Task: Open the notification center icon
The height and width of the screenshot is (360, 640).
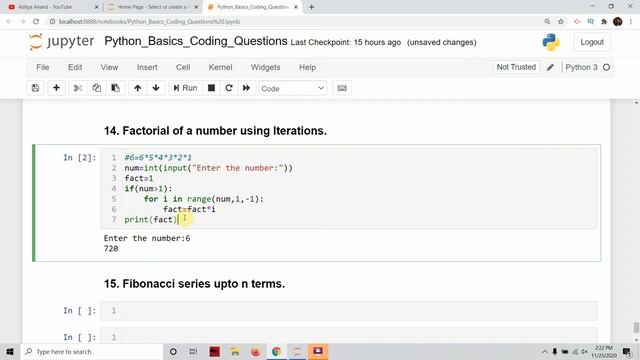Action: coord(627,351)
